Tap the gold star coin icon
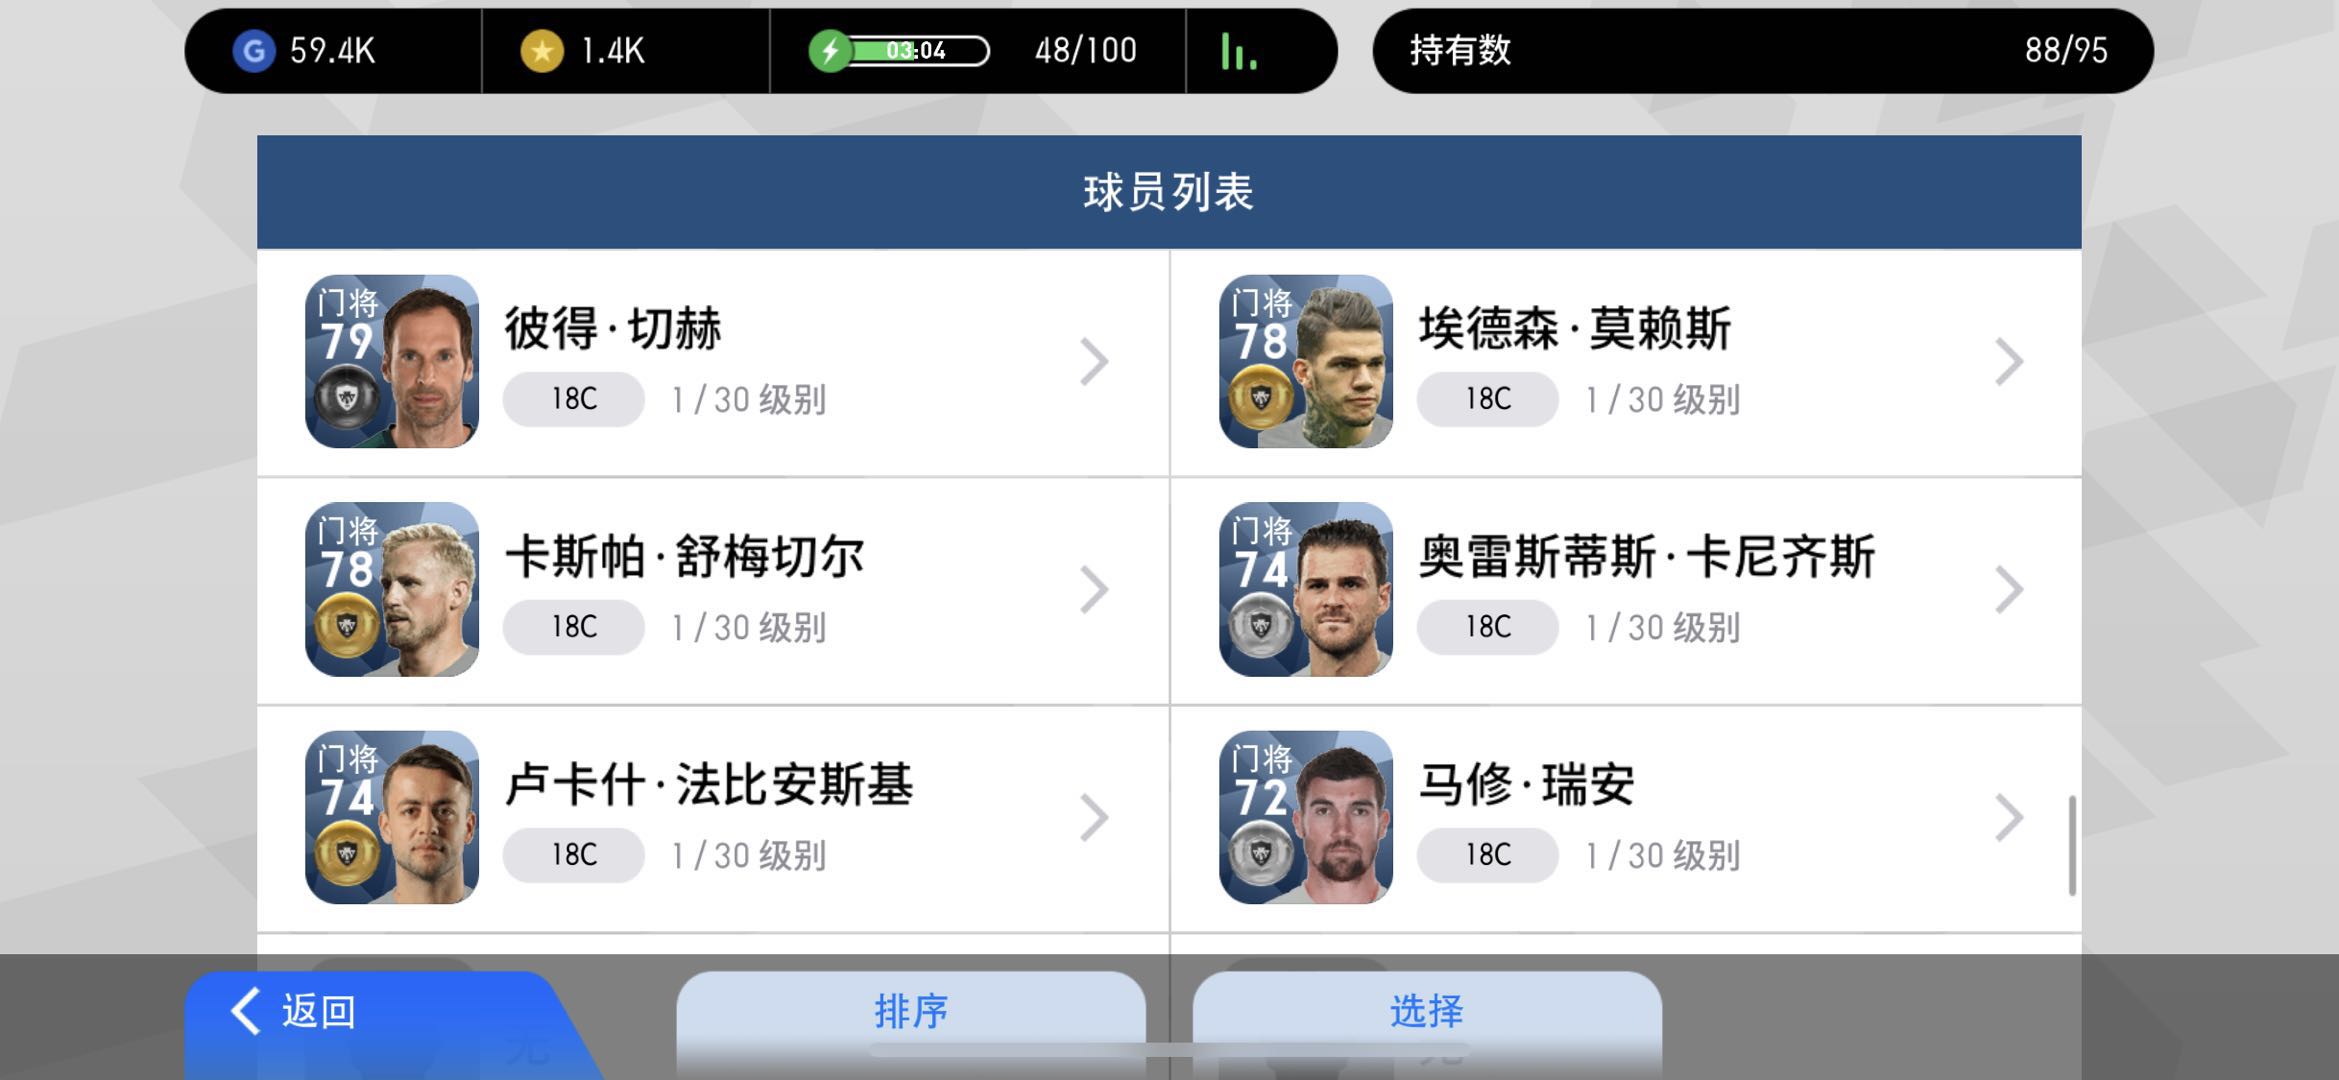The width and height of the screenshot is (2339, 1080). [x=542, y=51]
